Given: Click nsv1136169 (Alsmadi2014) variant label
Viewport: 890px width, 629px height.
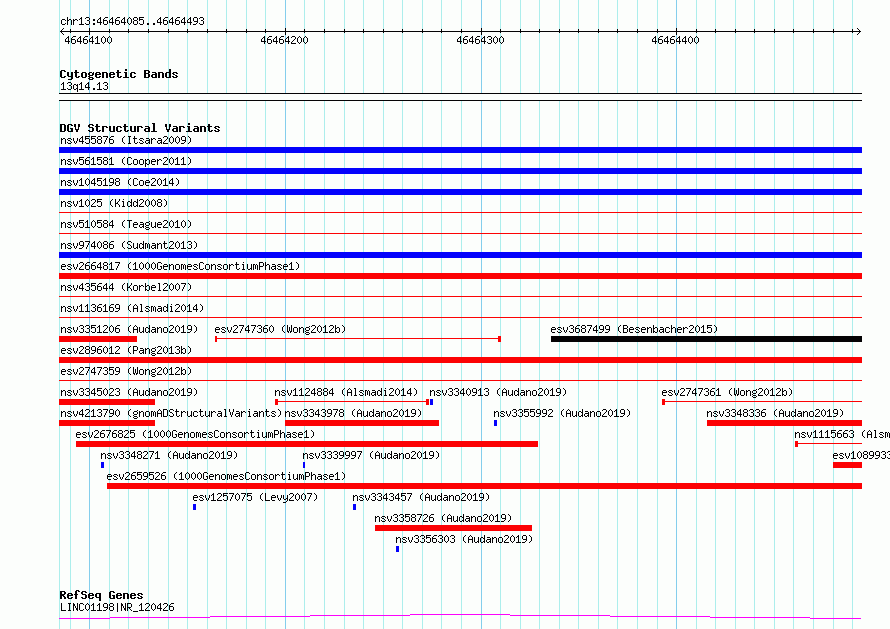Looking at the screenshot, I should (x=132, y=308).
